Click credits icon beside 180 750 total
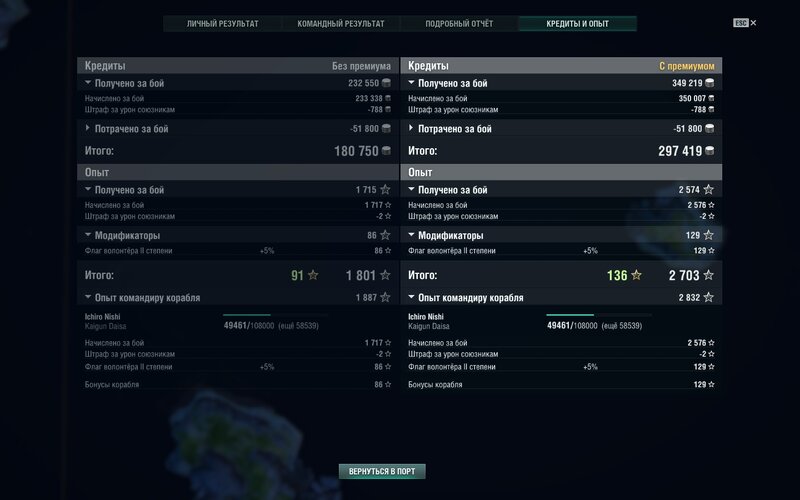800x500 pixels. click(x=386, y=151)
